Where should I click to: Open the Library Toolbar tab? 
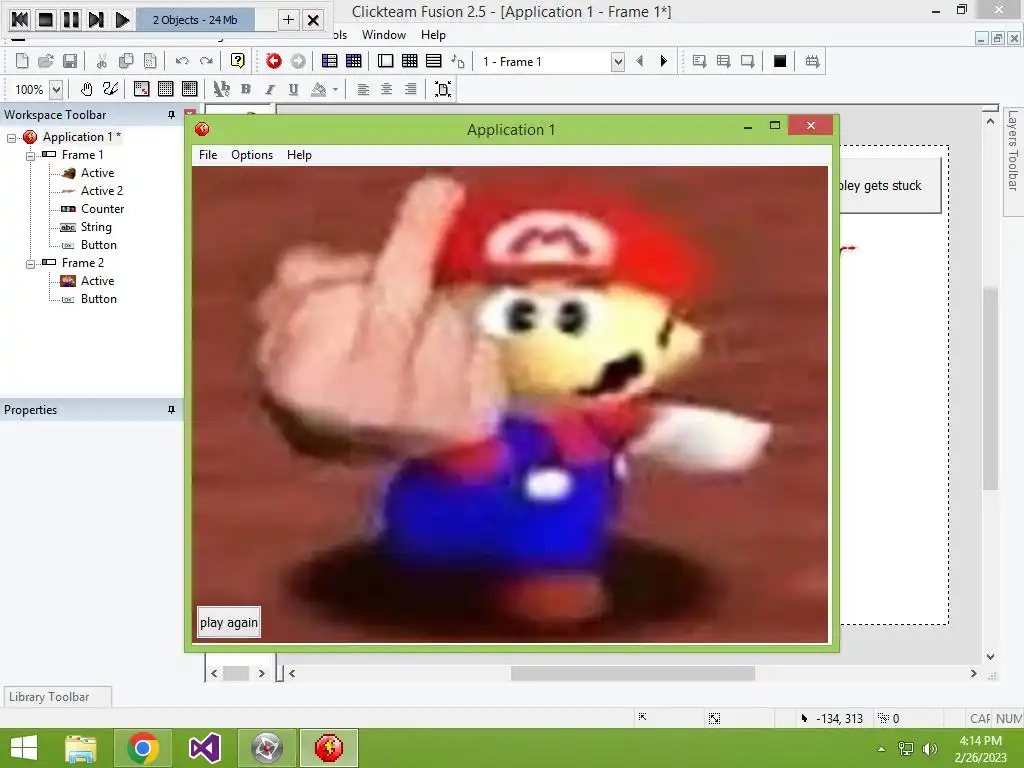click(57, 697)
